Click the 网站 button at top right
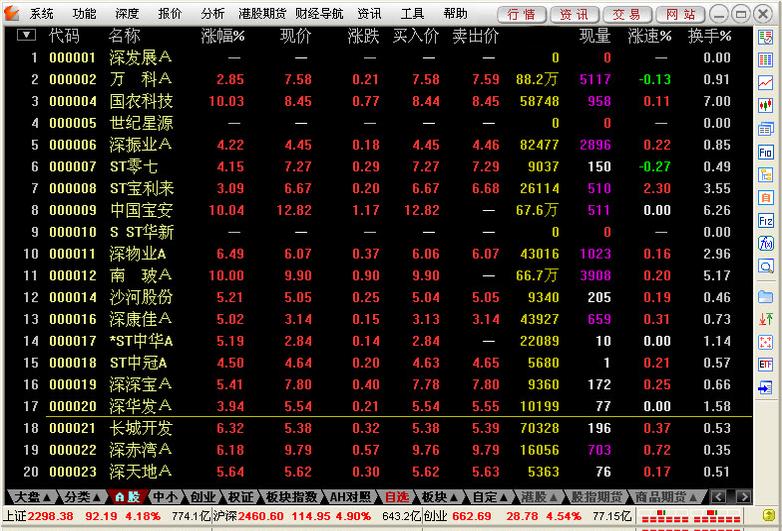The width and height of the screenshot is (782, 531). pos(680,14)
